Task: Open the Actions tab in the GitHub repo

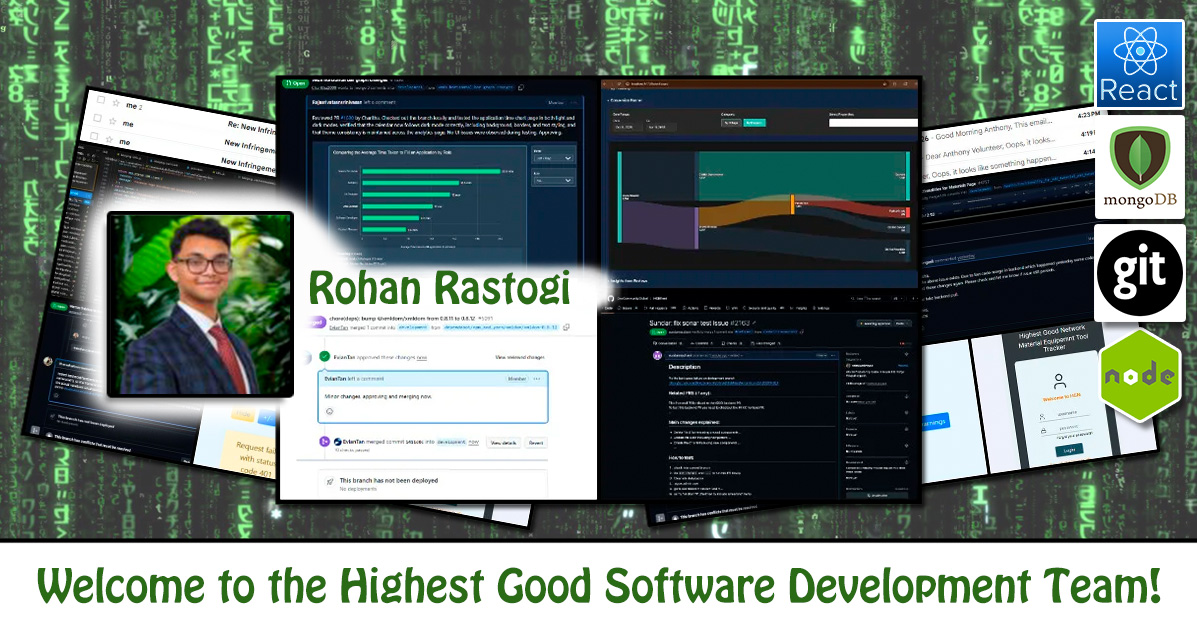Action: (x=693, y=309)
